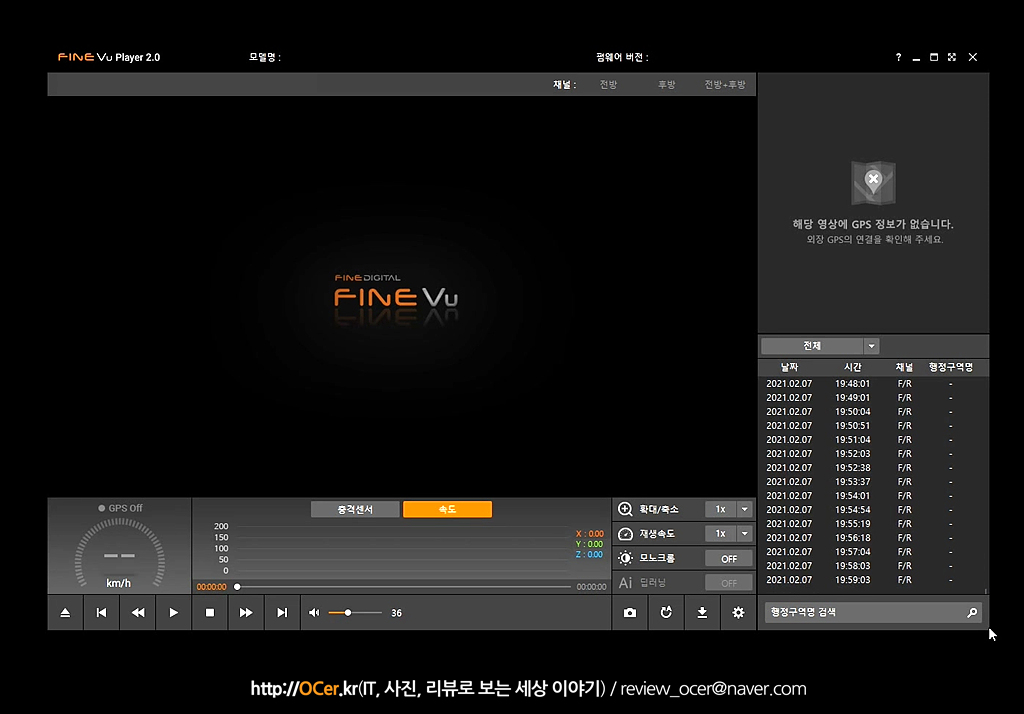Screen dimensions: 1024x714
Task: Select recording at 19:52:38
Action: tap(872, 468)
